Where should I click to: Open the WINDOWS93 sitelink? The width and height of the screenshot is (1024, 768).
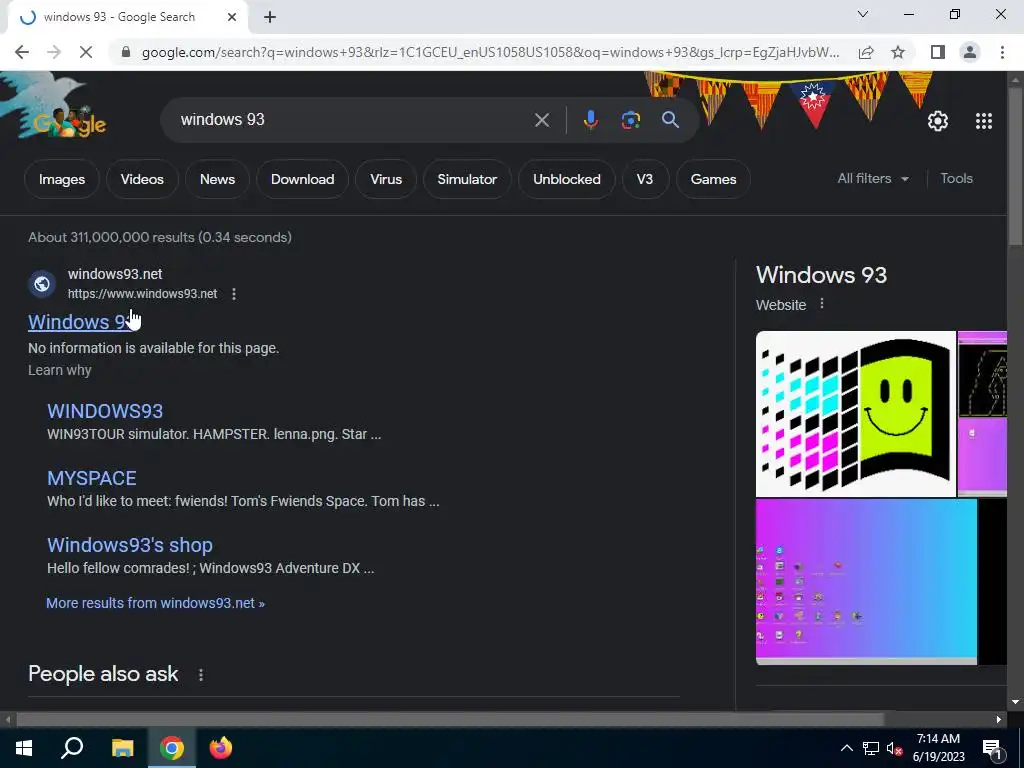(105, 411)
